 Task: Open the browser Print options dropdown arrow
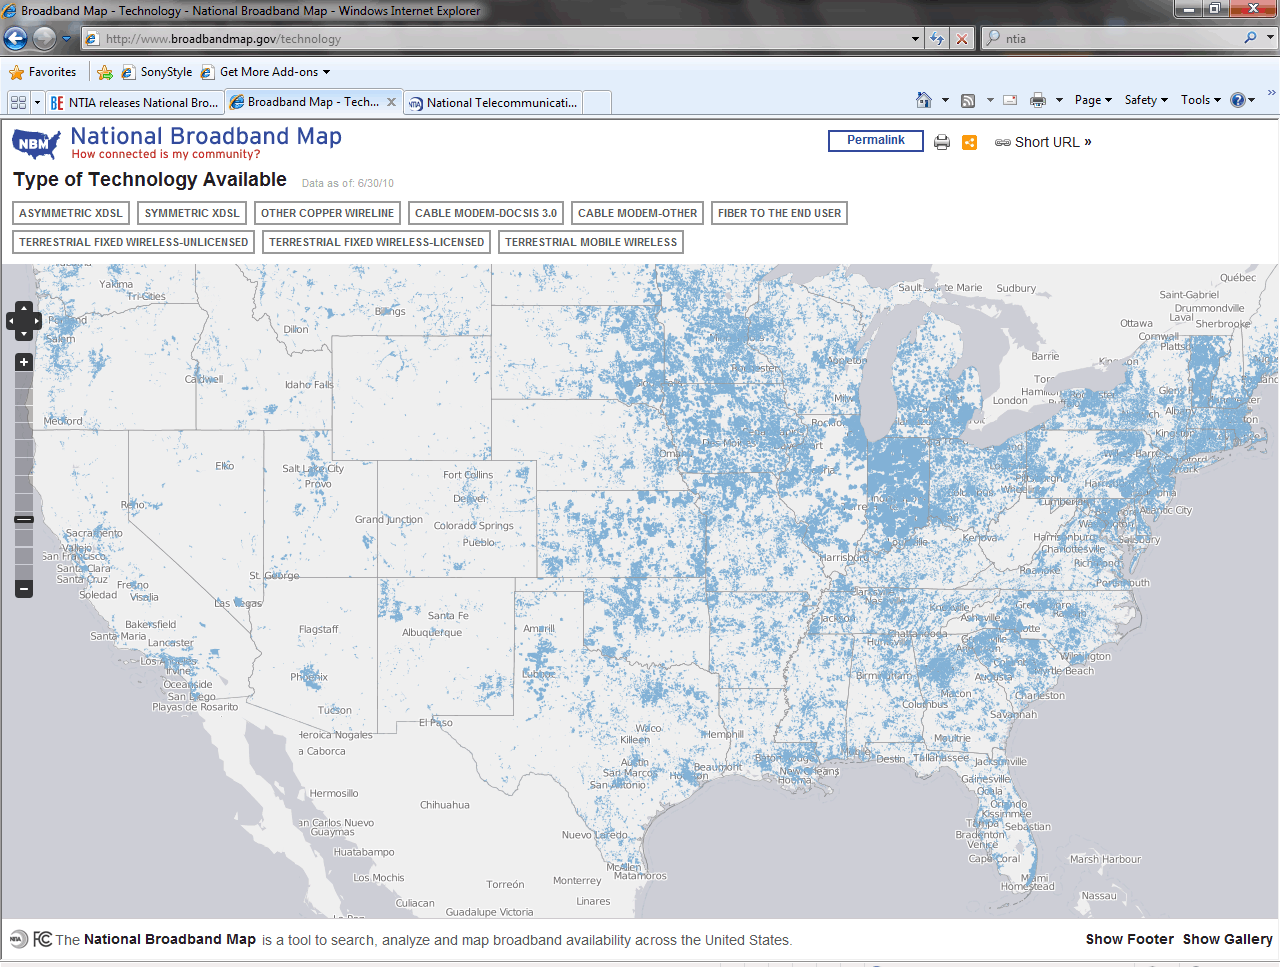click(x=1059, y=100)
